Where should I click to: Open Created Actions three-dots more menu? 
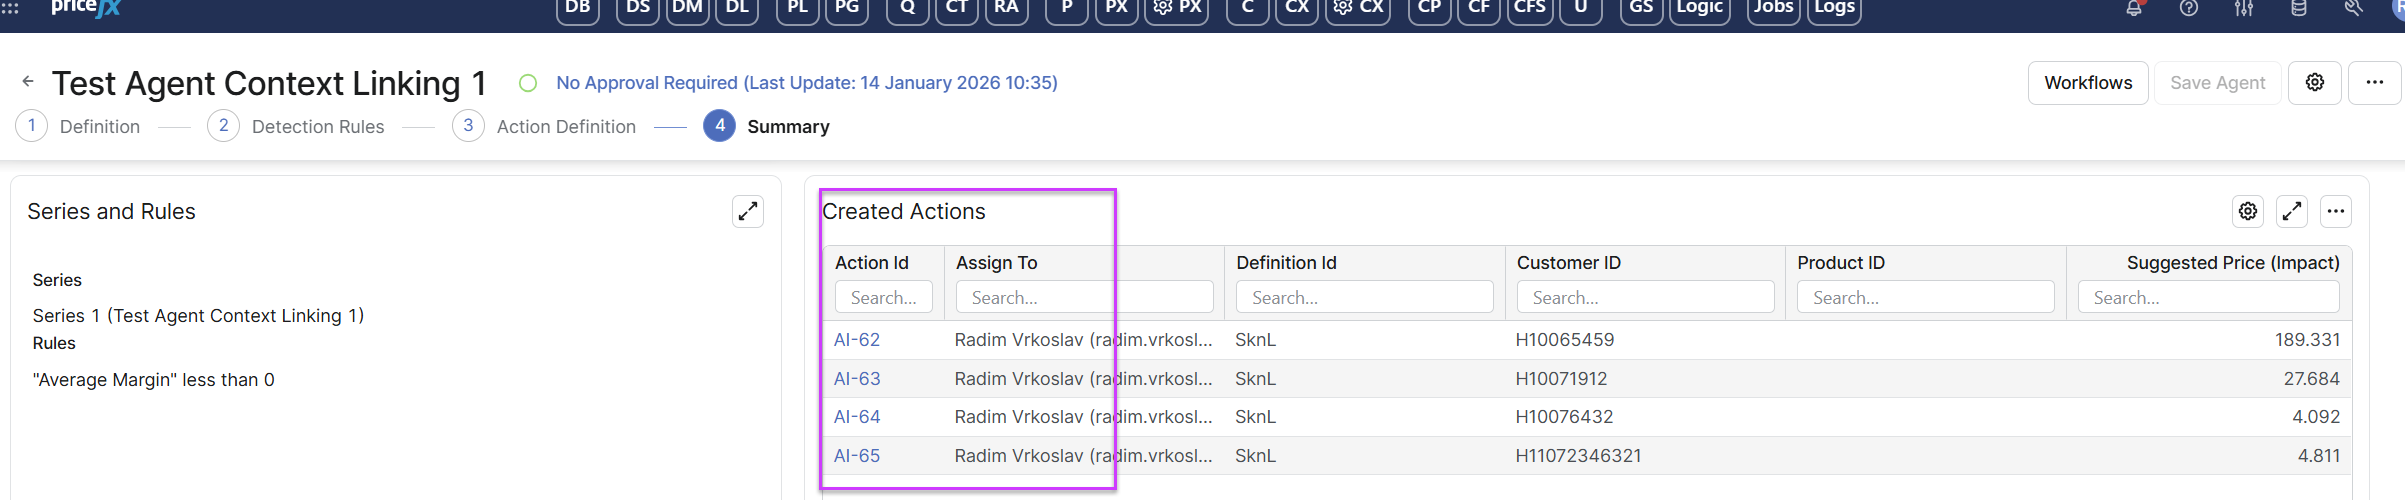point(2336,211)
